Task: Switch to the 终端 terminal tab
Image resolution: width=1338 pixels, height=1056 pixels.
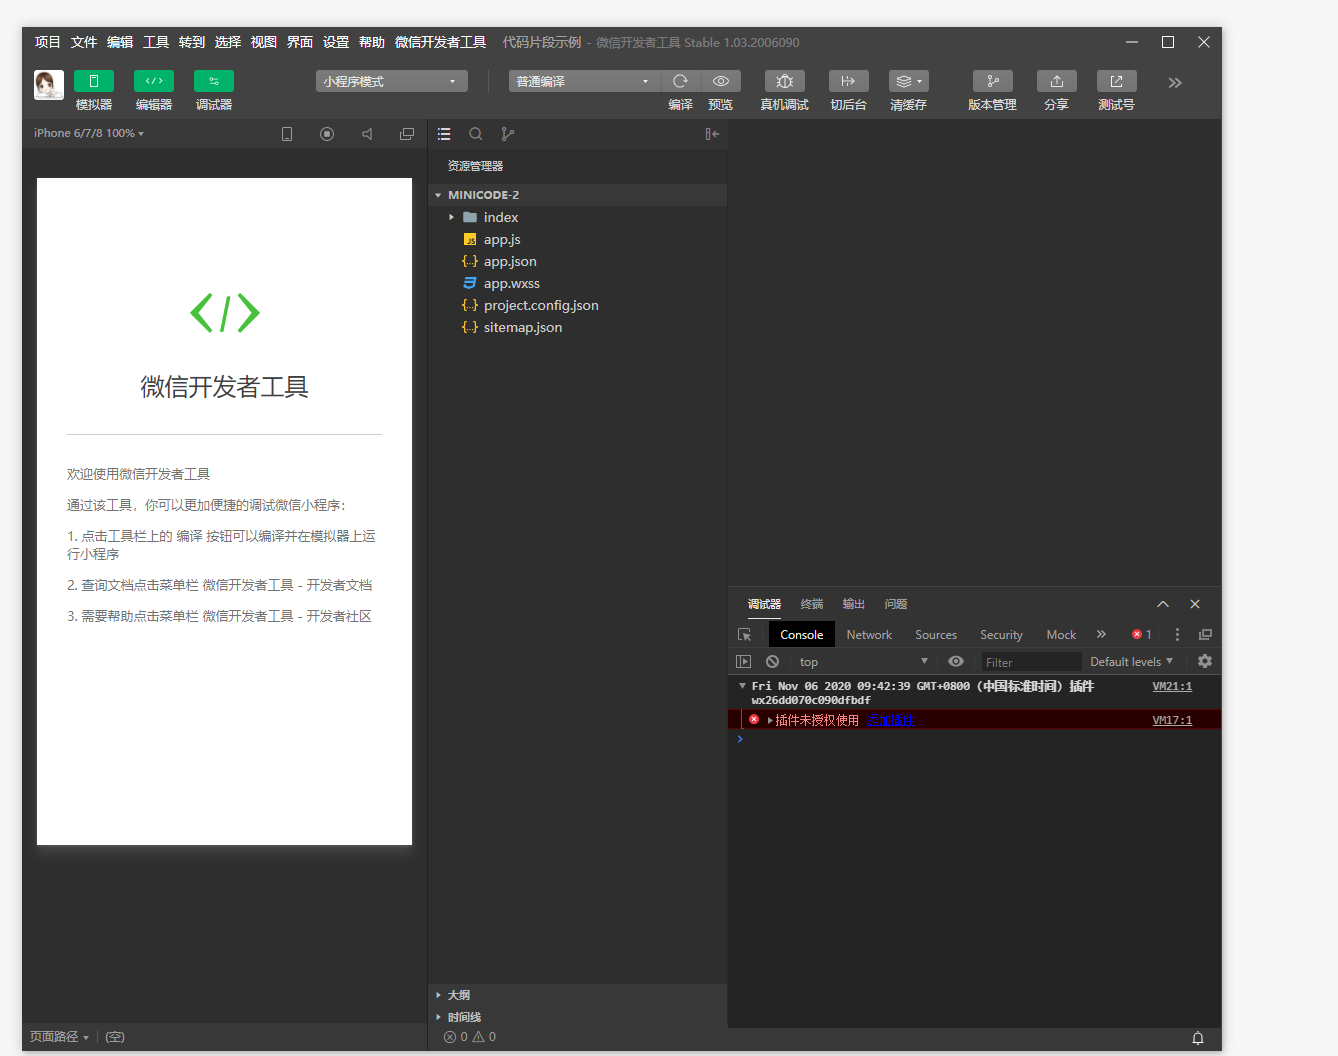Action: (x=812, y=604)
